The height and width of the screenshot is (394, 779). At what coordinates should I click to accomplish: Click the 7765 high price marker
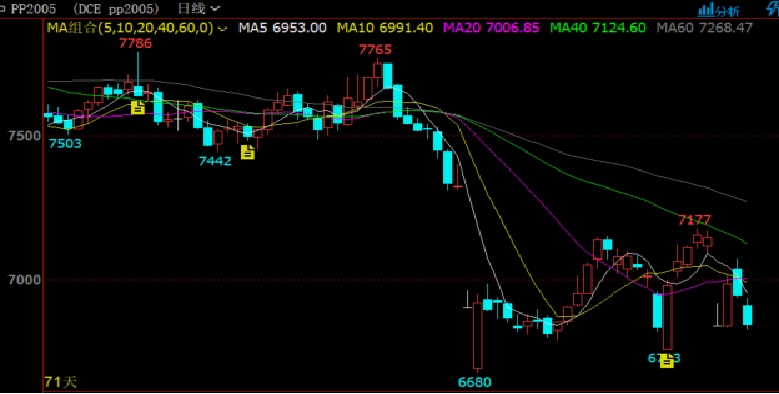tap(375, 49)
